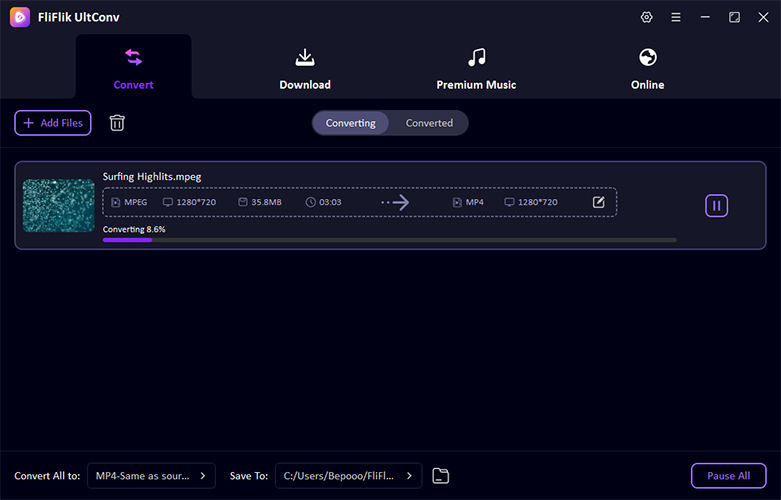This screenshot has width=781, height=500.
Task: Click the Converting 8.6% status text
Action: (x=134, y=229)
